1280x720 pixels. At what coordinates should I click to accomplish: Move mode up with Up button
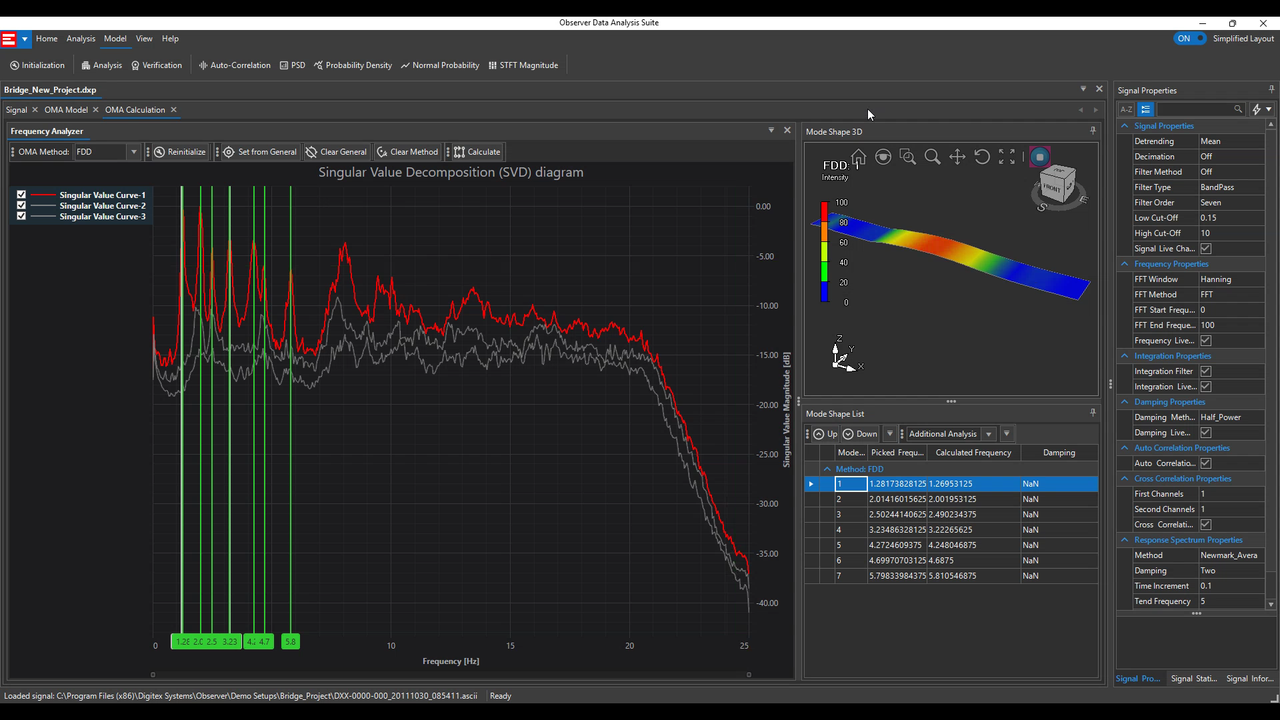pyautogui.click(x=825, y=434)
